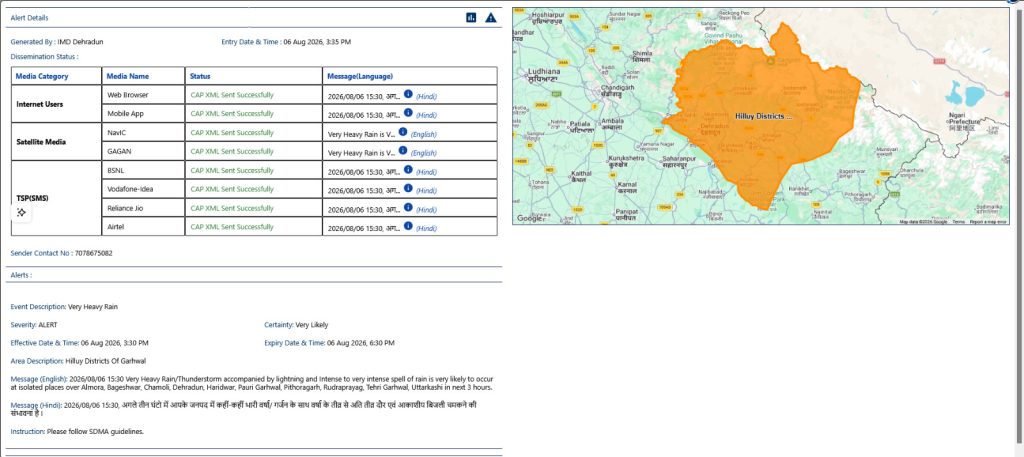Open message info icon in Mobile App row
Screen dimensions: 1024x457
(x=408, y=113)
